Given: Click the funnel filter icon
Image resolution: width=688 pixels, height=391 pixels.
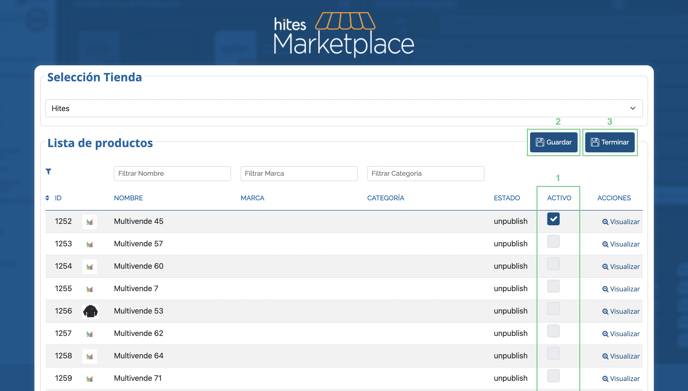Looking at the screenshot, I should [x=48, y=172].
